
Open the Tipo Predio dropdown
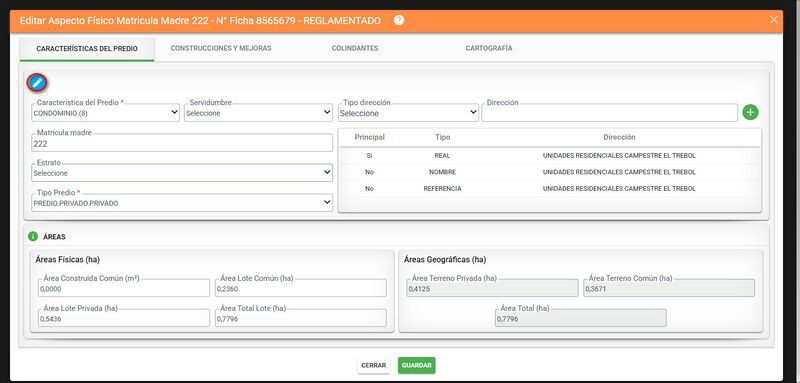tap(182, 203)
